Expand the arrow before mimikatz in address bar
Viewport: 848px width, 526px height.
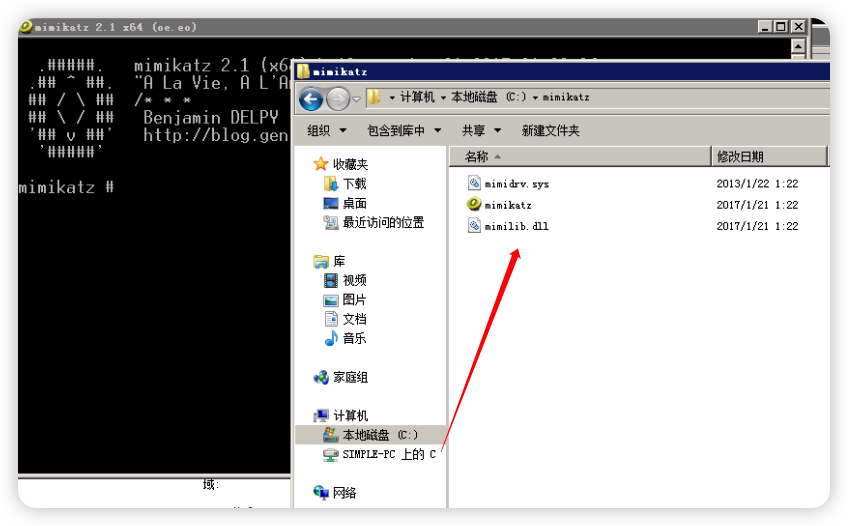point(535,98)
